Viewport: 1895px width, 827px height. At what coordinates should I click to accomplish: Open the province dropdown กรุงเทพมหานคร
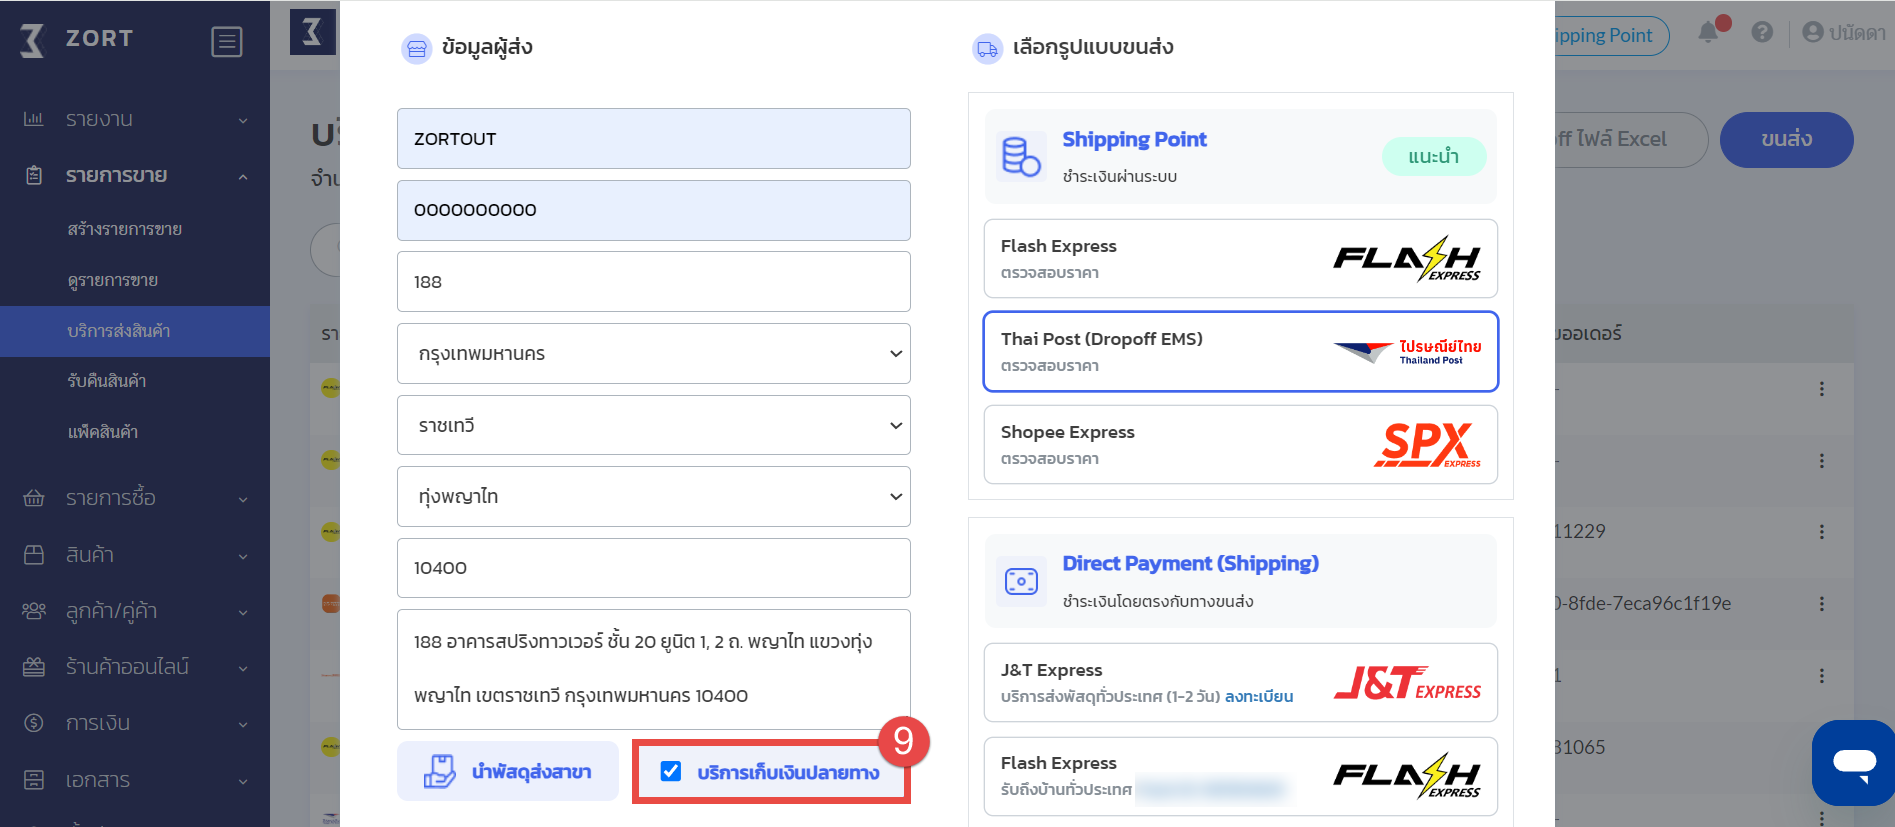654,354
